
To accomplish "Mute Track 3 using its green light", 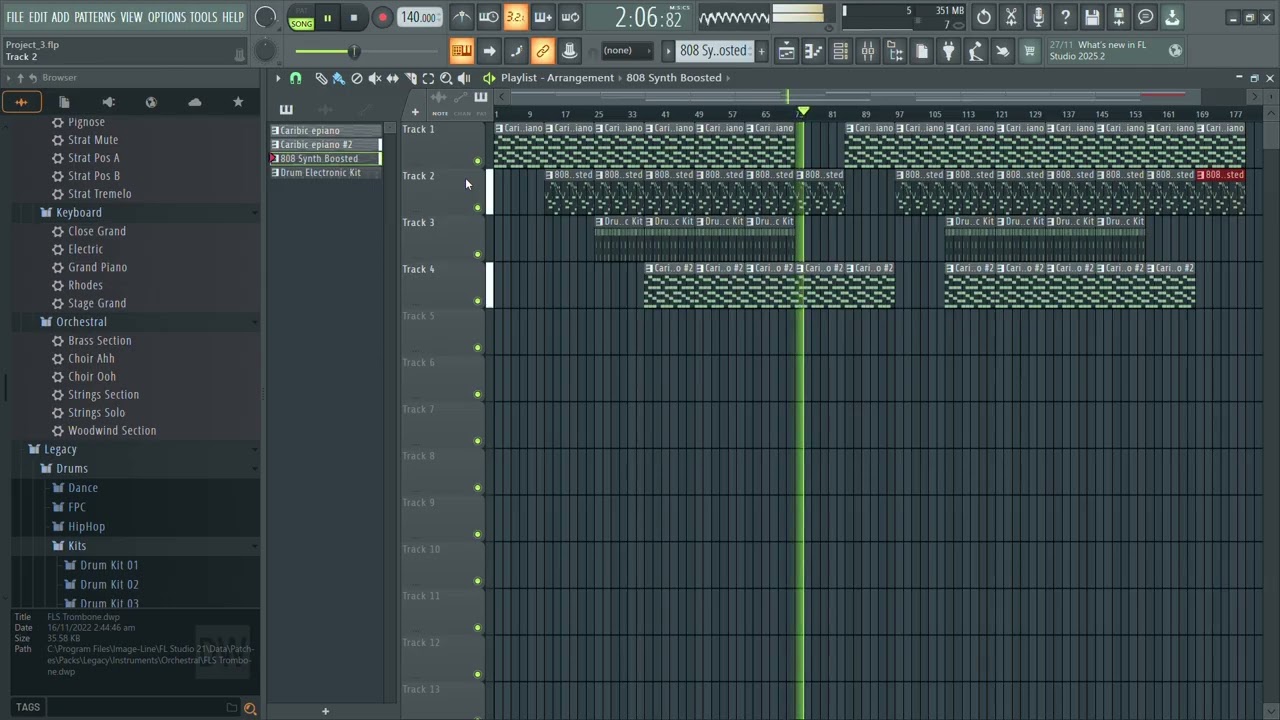I will [x=478, y=254].
